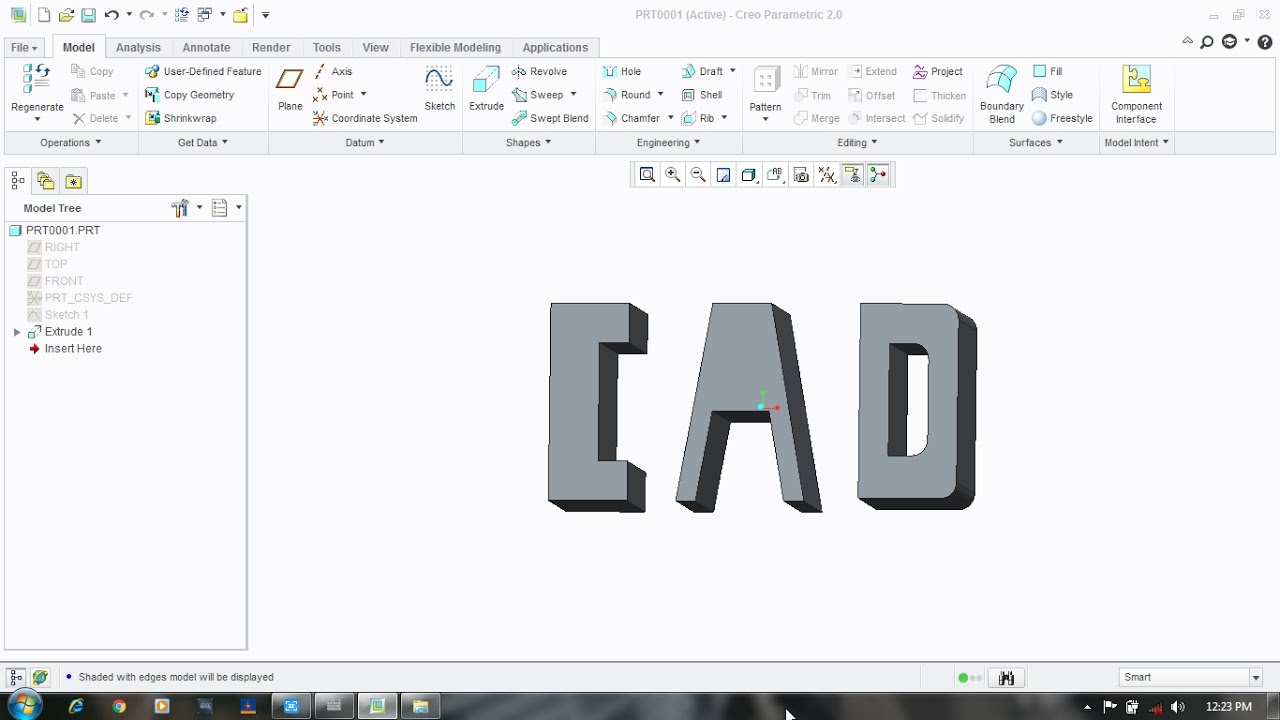
Task: Click the Undo arrow icon
Action: tap(111, 15)
